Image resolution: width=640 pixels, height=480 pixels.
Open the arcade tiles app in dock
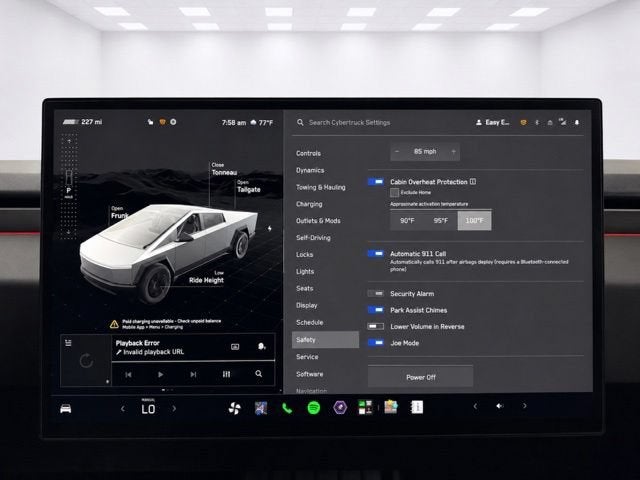(365, 407)
